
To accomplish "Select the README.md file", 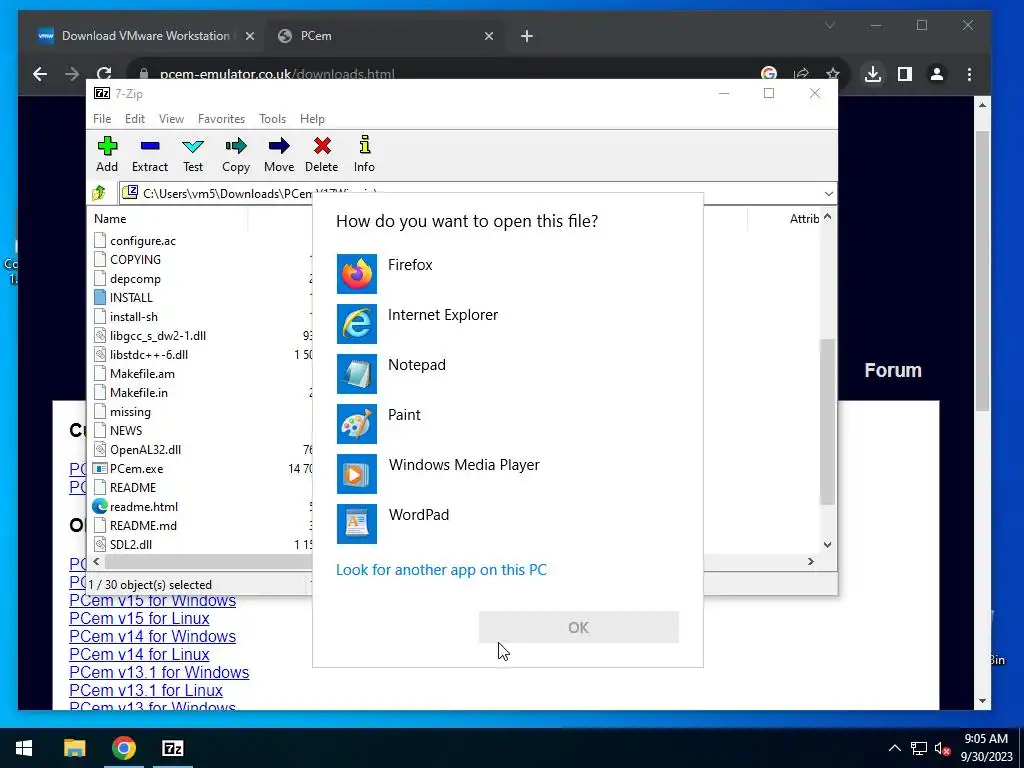I will 143,526.
